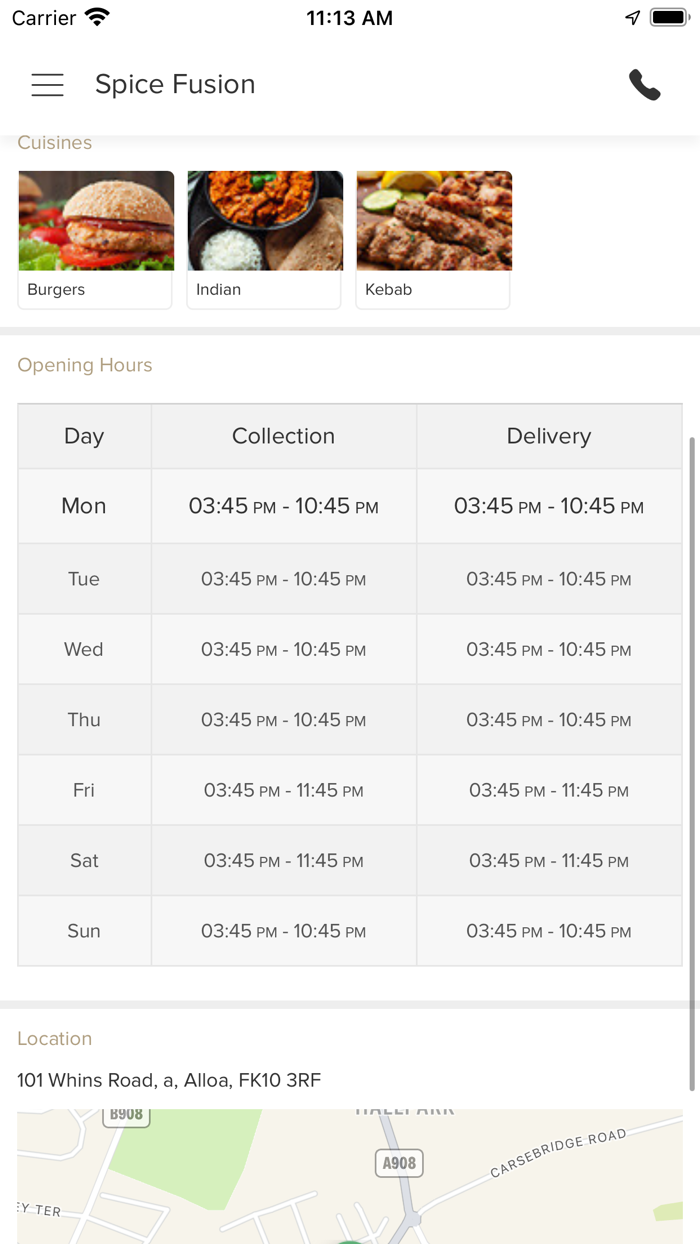700x1244 pixels.
Task: Click Carsebridge Road on the map
Action: 558,1153
